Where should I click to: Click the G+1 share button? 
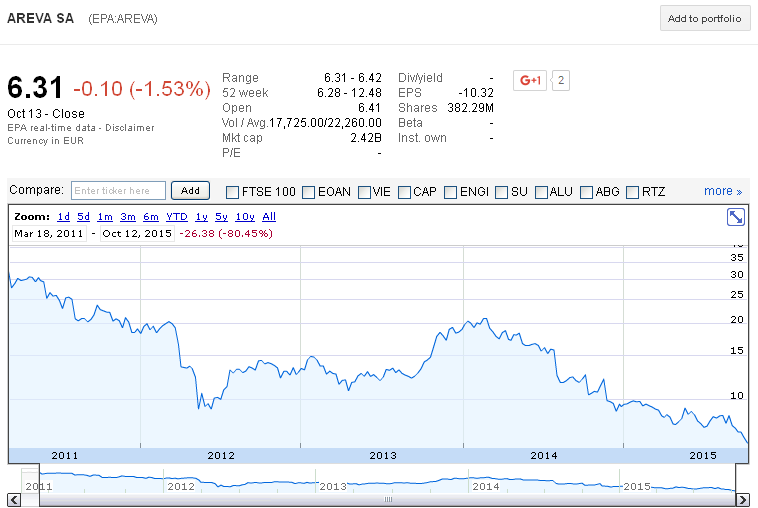click(530, 80)
